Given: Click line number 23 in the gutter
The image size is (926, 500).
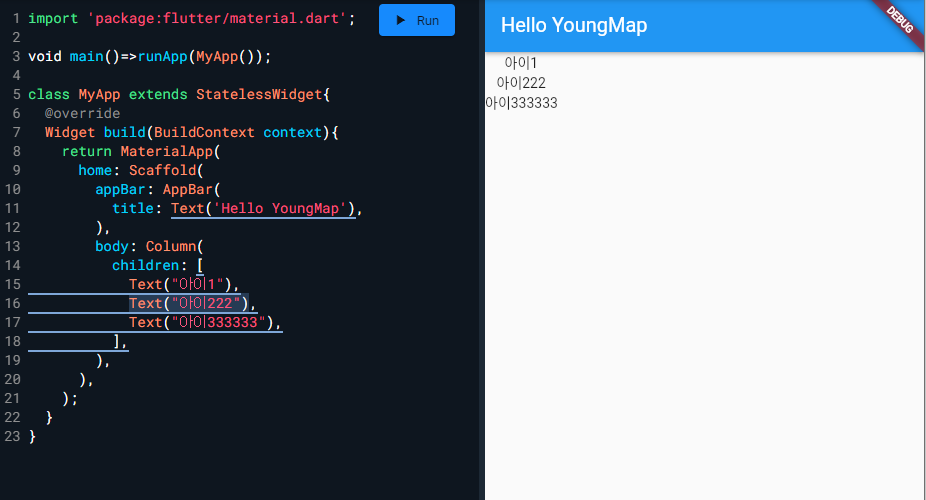Looking at the screenshot, I should point(12,436).
